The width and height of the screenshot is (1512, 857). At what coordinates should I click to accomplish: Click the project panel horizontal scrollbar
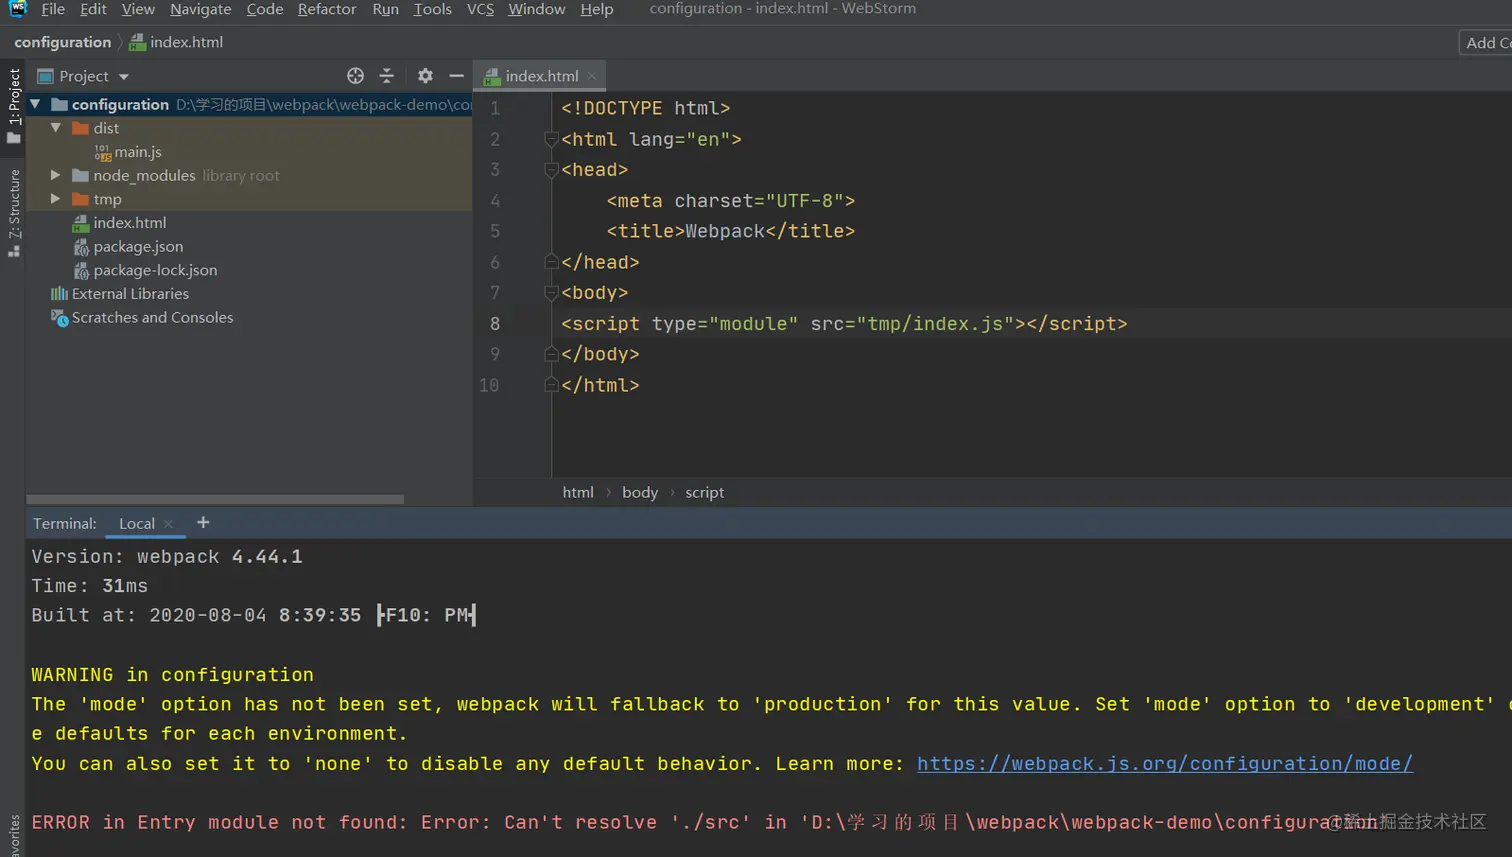215,499
